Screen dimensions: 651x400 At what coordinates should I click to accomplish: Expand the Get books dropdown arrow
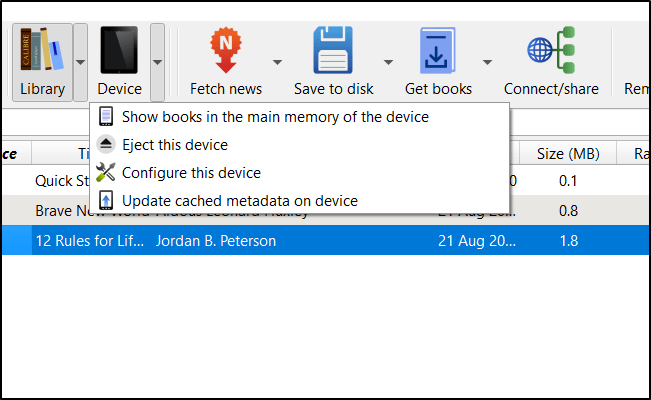tap(487, 62)
